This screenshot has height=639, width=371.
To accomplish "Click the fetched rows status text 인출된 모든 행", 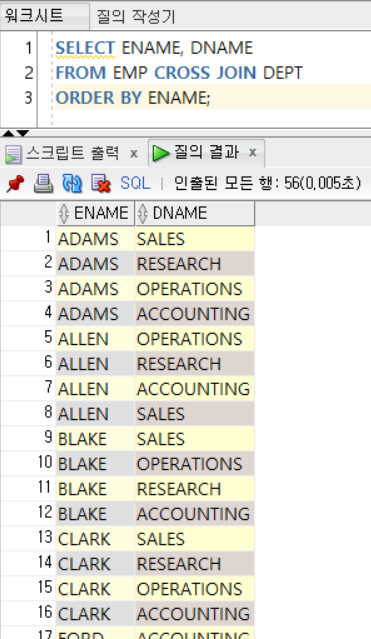I will tap(227, 183).
